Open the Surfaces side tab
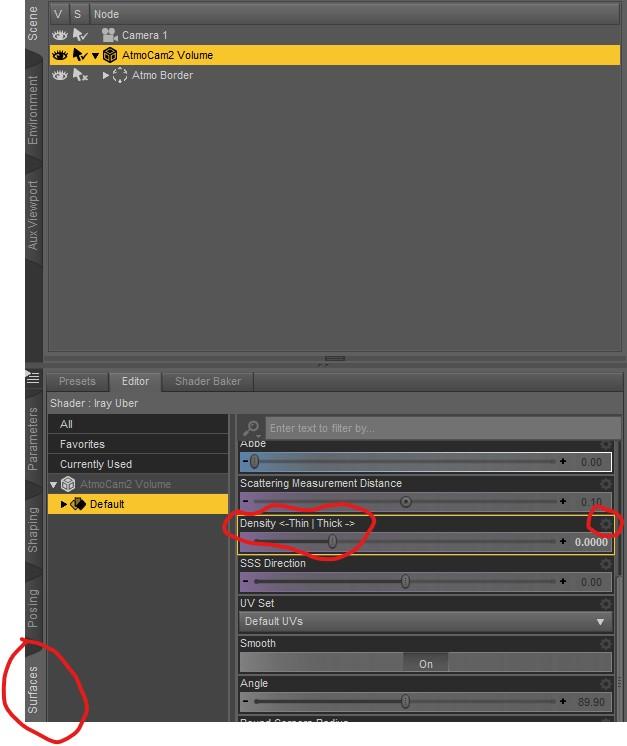 point(33,690)
